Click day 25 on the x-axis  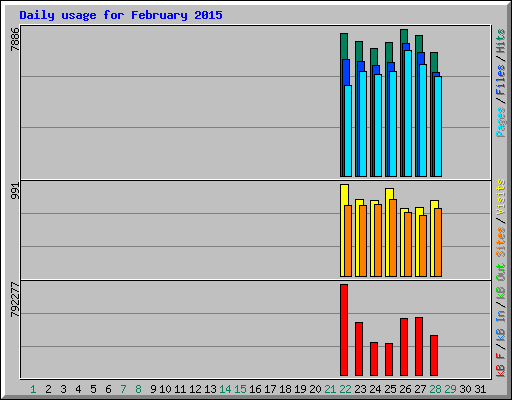point(390,389)
